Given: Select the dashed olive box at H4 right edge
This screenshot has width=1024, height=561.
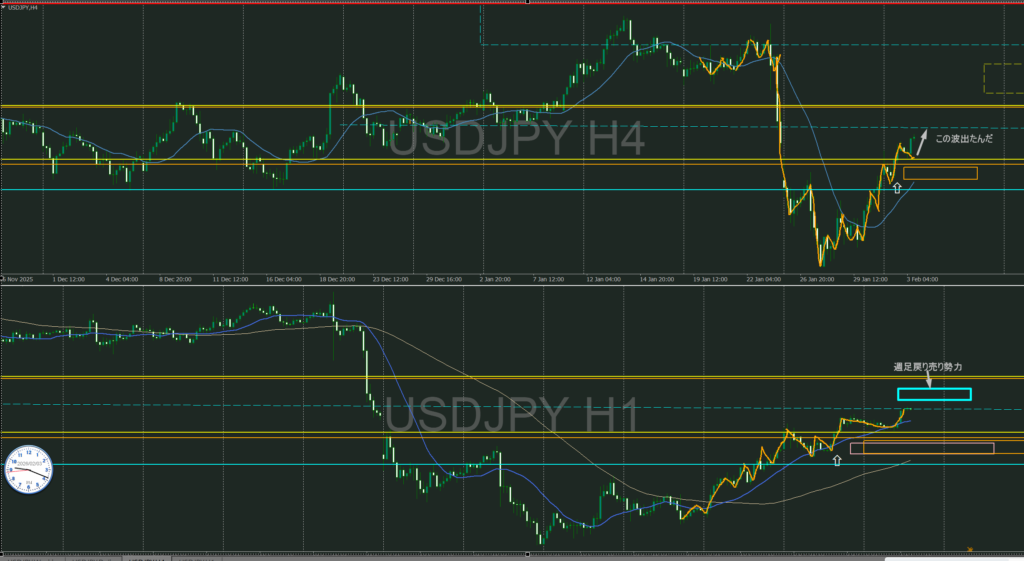Looking at the screenshot, I should tap(1002, 78).
